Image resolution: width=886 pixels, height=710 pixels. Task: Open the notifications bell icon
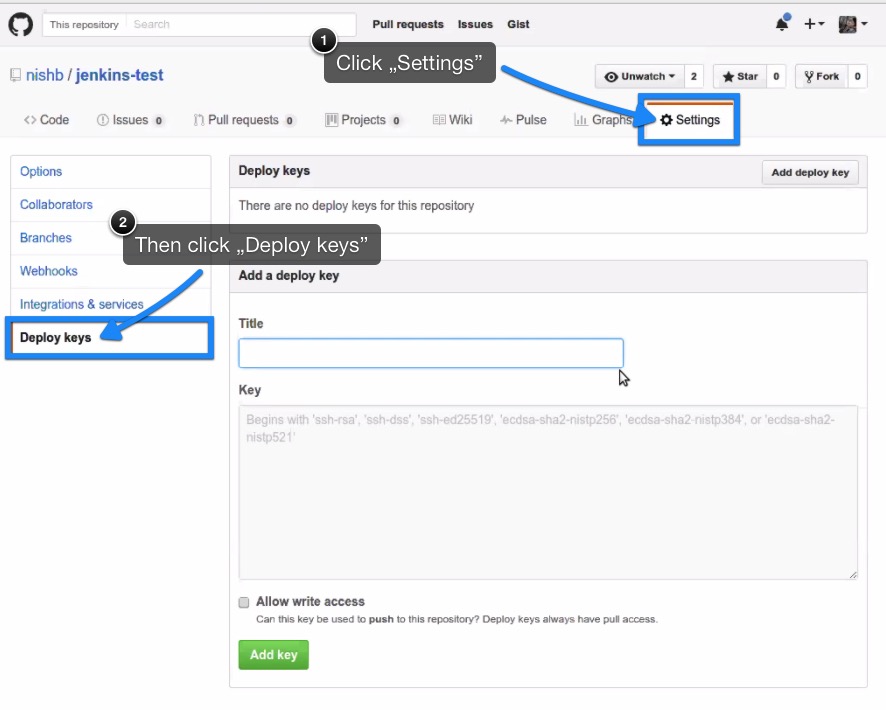click(x=783, y=24)
